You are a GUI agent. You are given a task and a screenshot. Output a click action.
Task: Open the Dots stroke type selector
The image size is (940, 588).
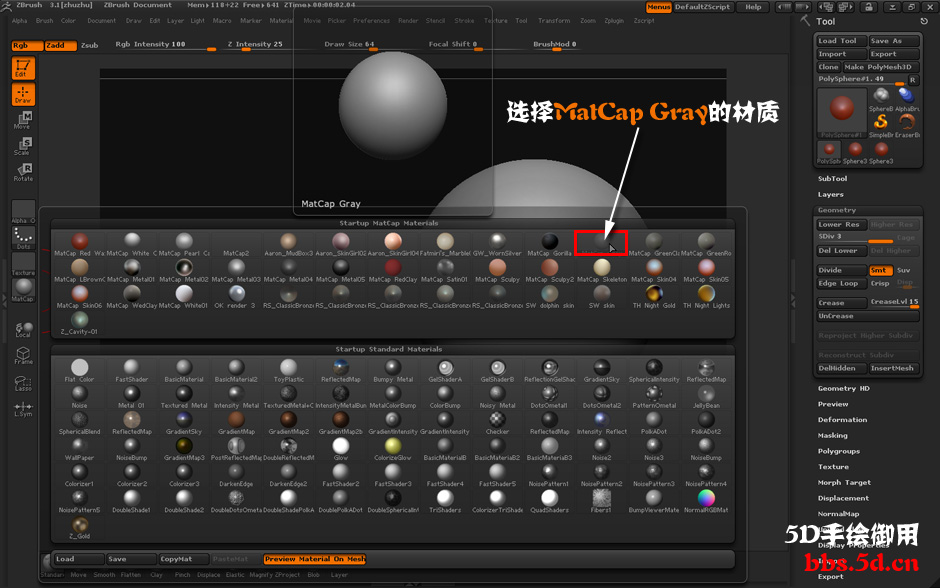23,238
